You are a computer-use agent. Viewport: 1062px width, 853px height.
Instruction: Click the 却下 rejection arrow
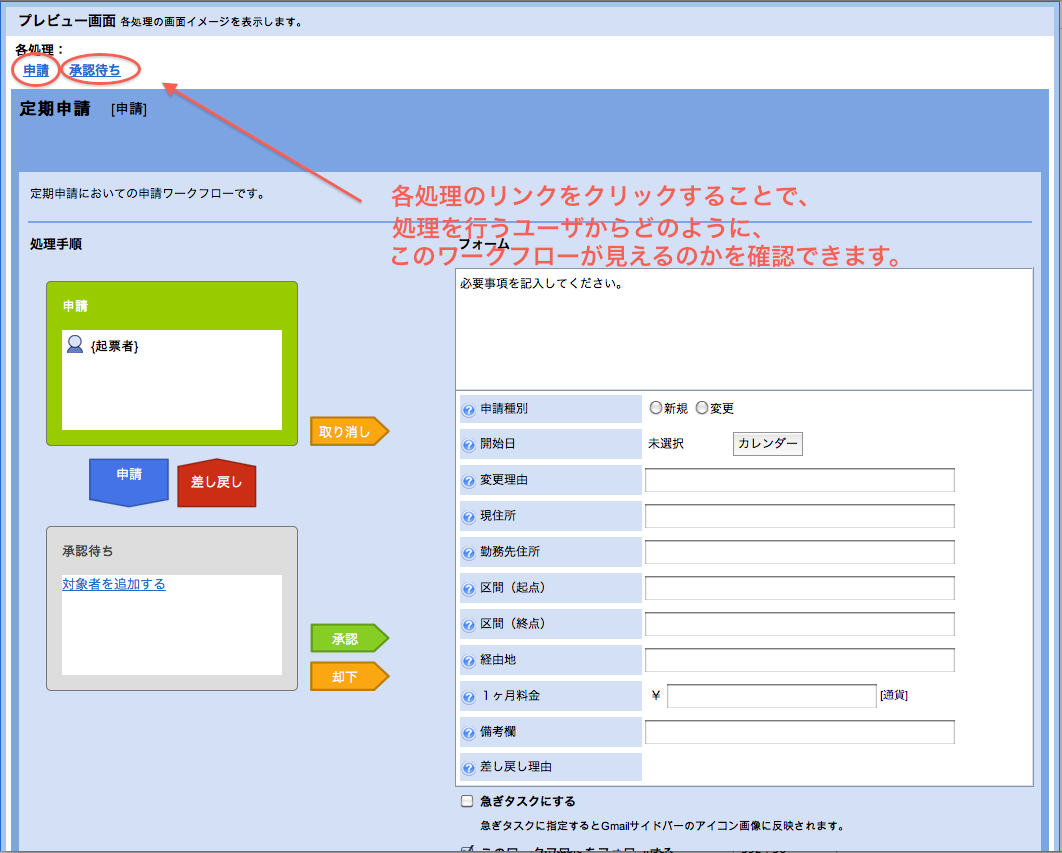(x=348, y=676)
